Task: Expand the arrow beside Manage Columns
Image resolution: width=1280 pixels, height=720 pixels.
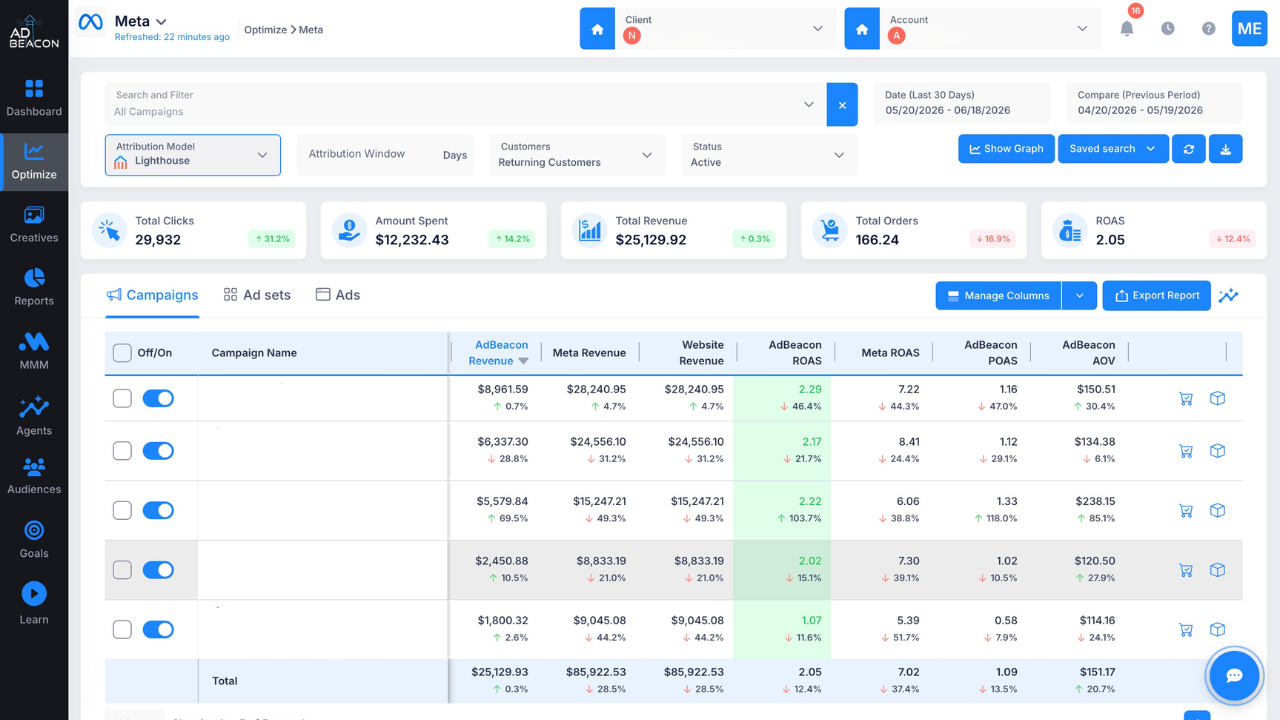Action: coord(1079,295)
